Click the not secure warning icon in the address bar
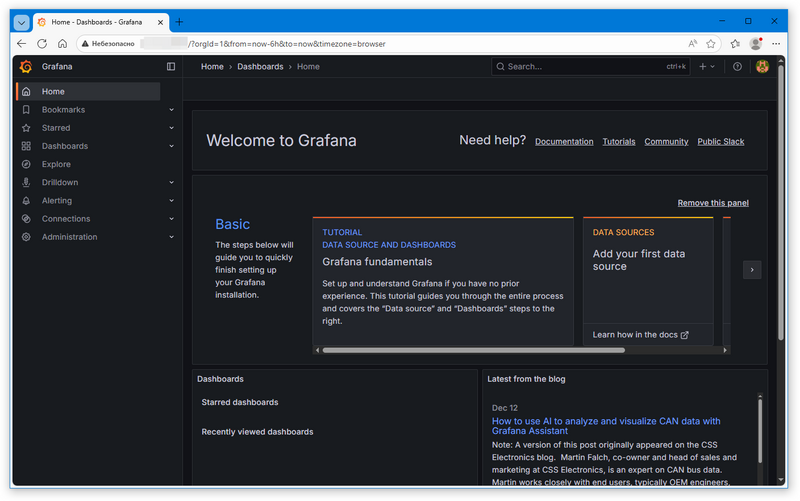This screenshot has height=501, width=800. (85, 44)
